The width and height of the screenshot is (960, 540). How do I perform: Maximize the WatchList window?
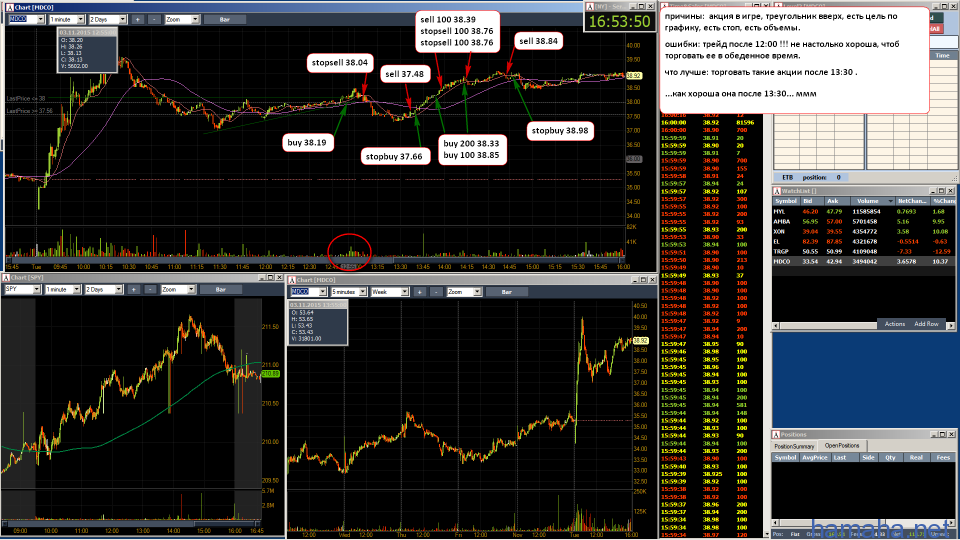pos(942,191)
